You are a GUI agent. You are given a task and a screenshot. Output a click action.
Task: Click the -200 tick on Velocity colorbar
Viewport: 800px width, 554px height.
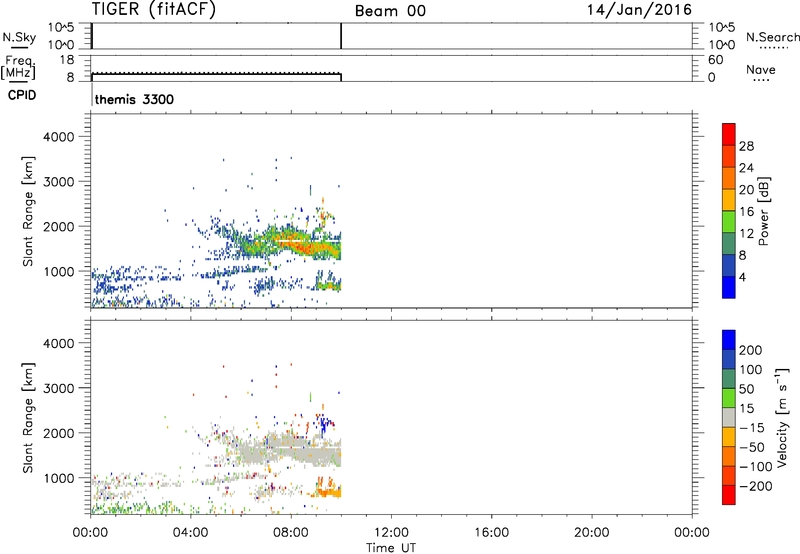coord(754,486)
